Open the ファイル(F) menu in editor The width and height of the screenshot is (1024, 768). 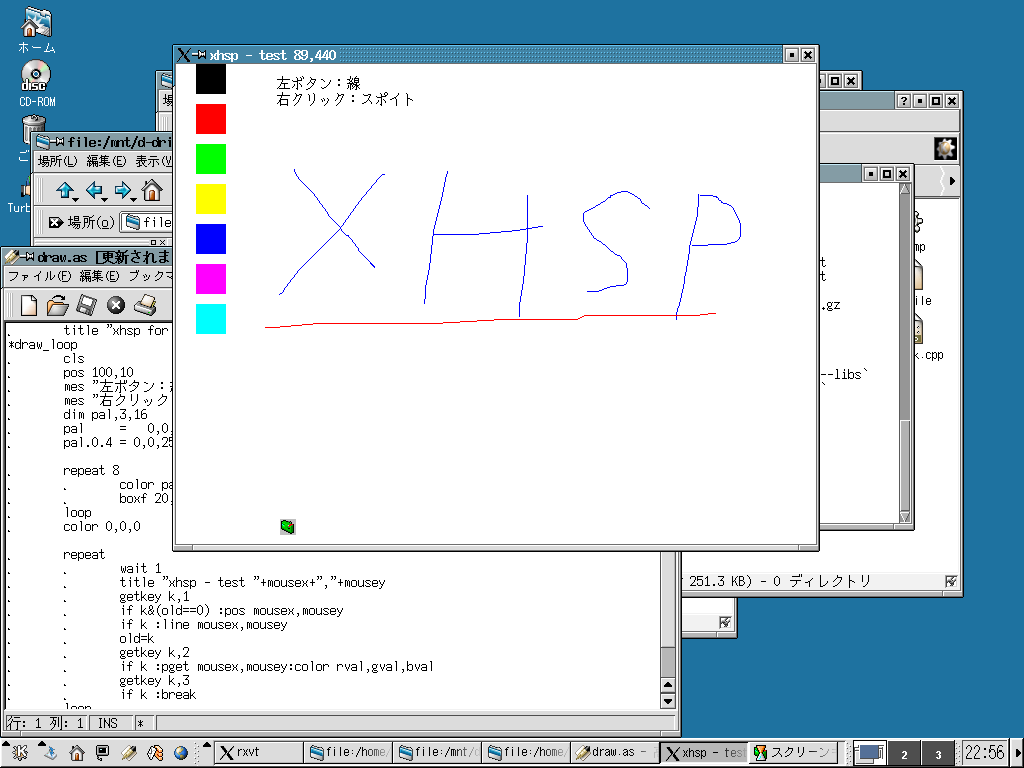[39, 276]
